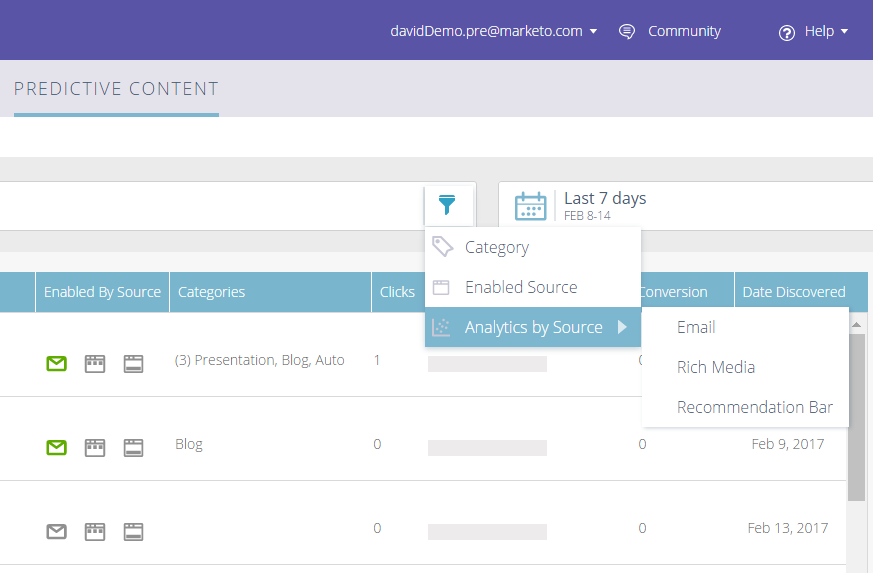
Task: Toggle recommendation bar source in first row
Action: click(133, 364)
